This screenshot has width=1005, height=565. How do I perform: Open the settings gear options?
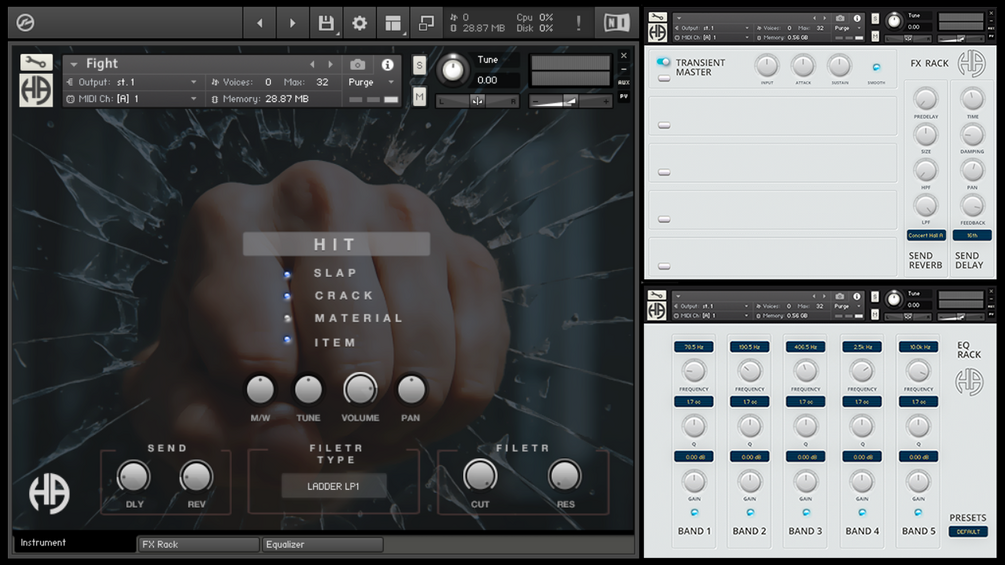coord(360,23)
